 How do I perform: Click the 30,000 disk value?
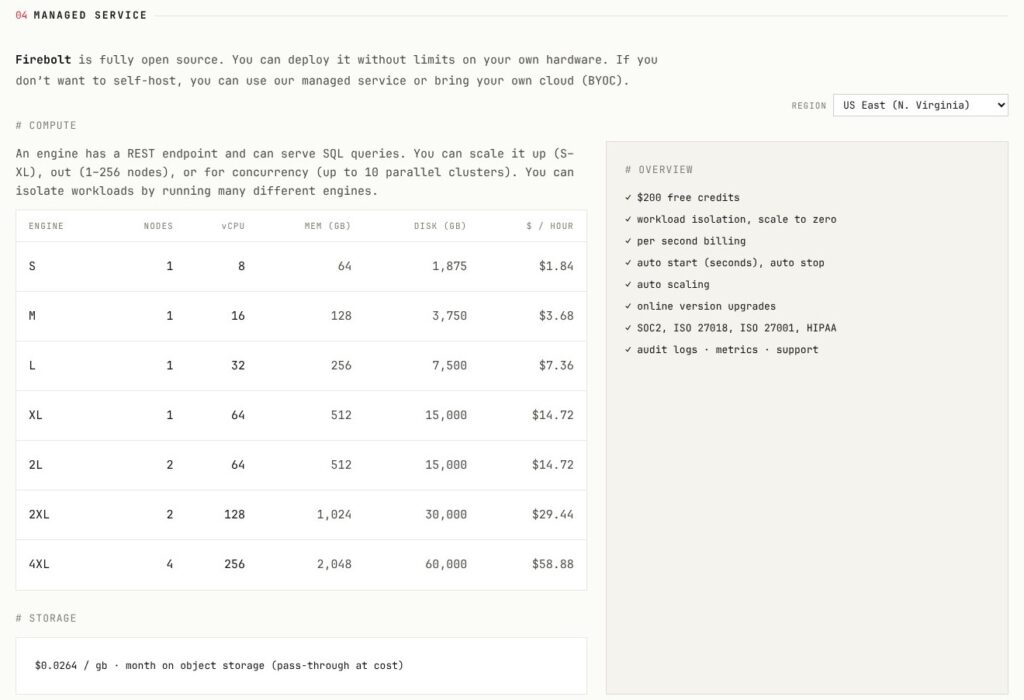point(446,514)
